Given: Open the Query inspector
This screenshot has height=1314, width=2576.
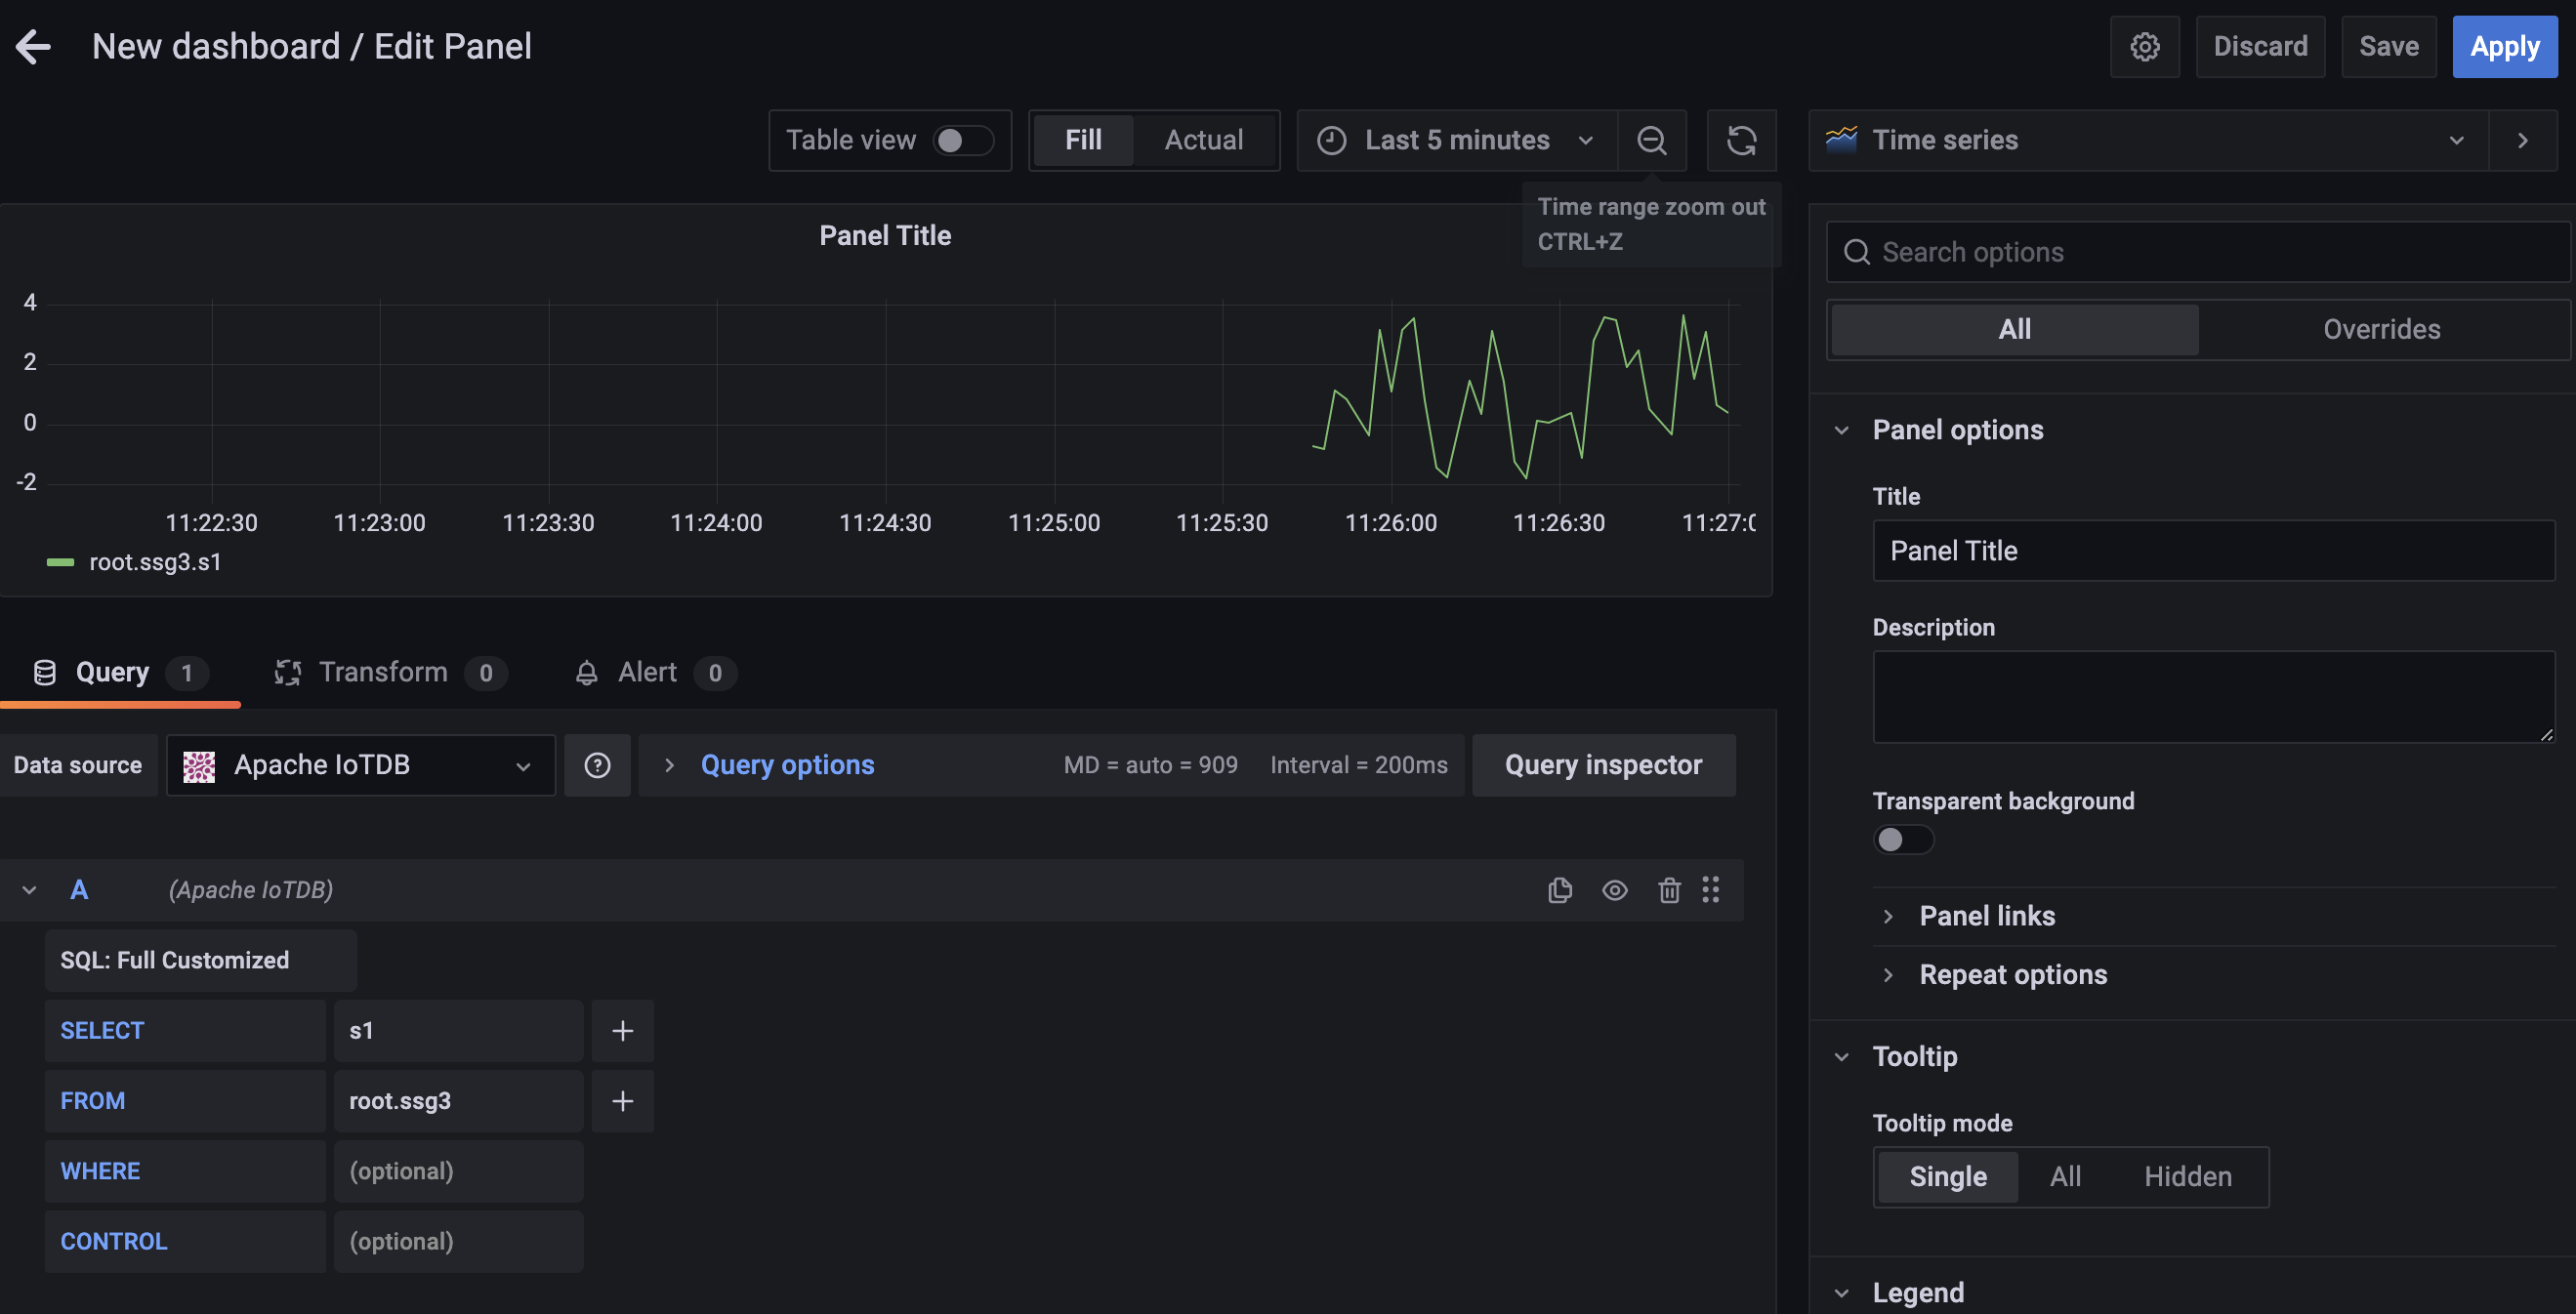Looking at the screenshot, I should (x=1602, y=765).
